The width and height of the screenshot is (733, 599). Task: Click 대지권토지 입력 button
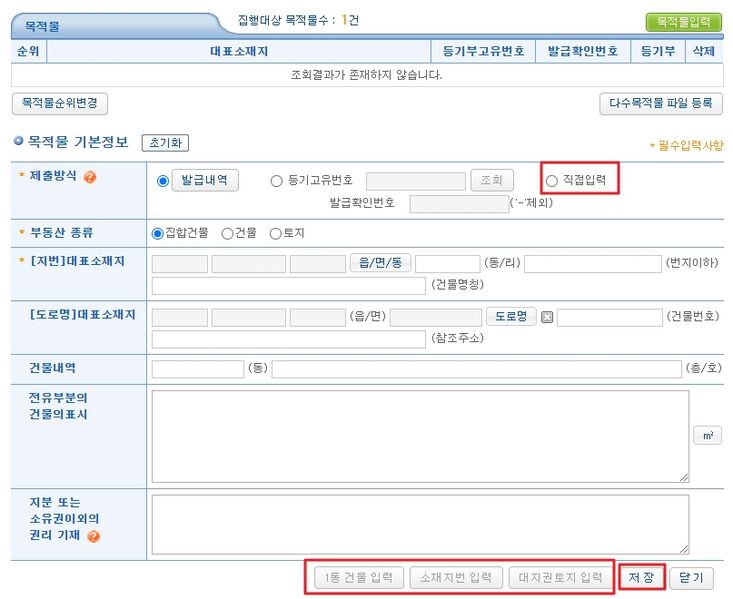[x=560, y=578]
